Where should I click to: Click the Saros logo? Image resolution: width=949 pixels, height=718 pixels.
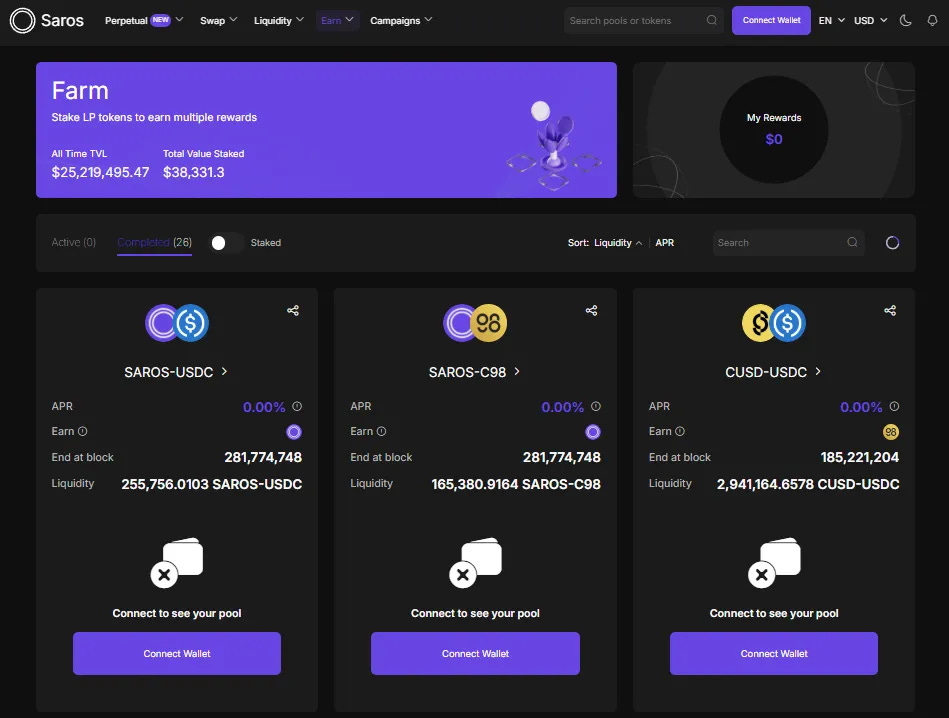[x=47, y=21]
